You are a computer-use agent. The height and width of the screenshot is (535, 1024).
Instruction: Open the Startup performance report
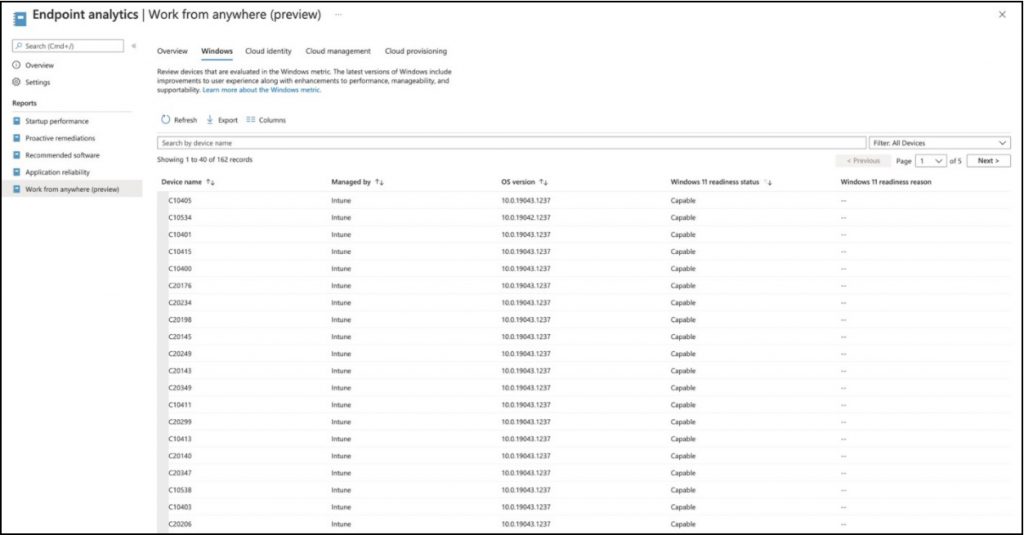[57, 121]
